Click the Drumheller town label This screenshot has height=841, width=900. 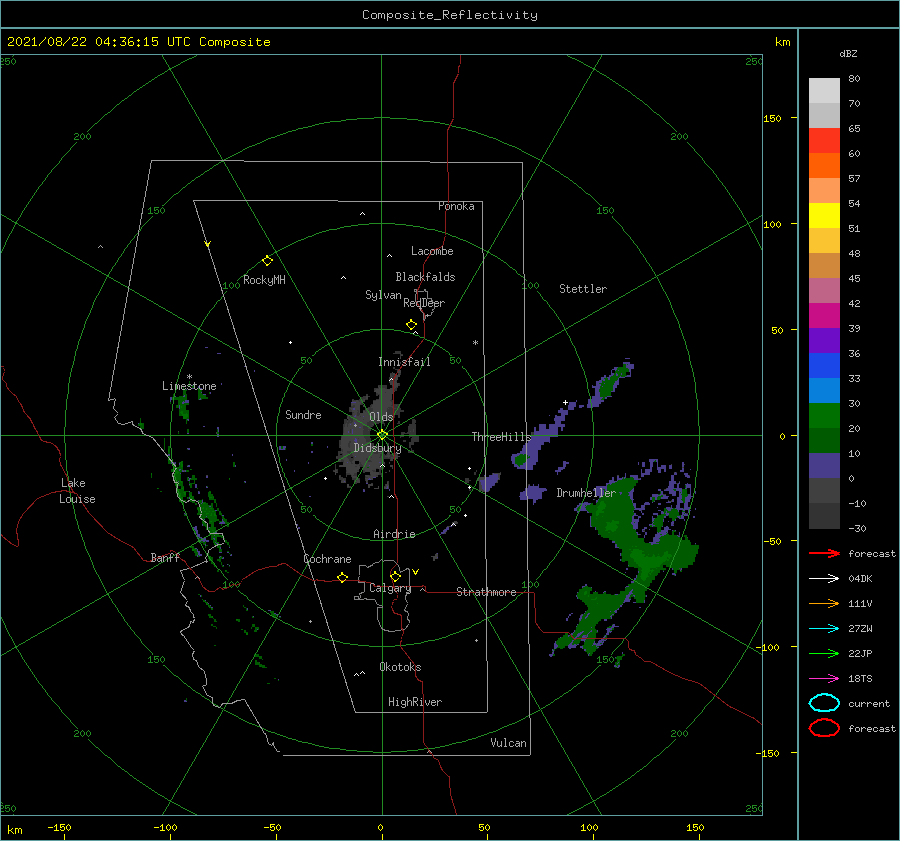coord(586,493)
